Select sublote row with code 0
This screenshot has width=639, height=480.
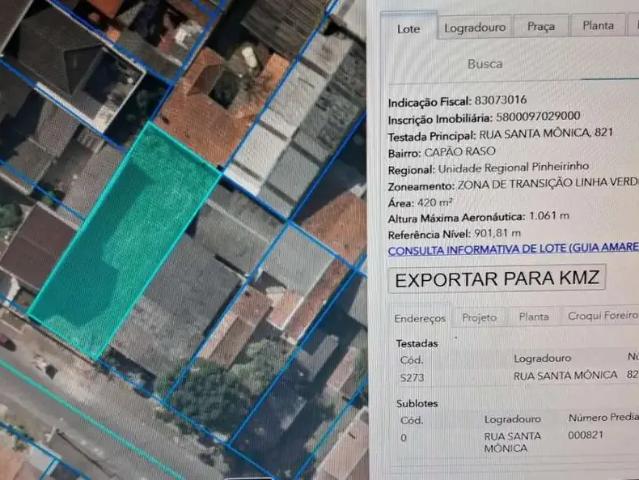click(x=404, y=437)
